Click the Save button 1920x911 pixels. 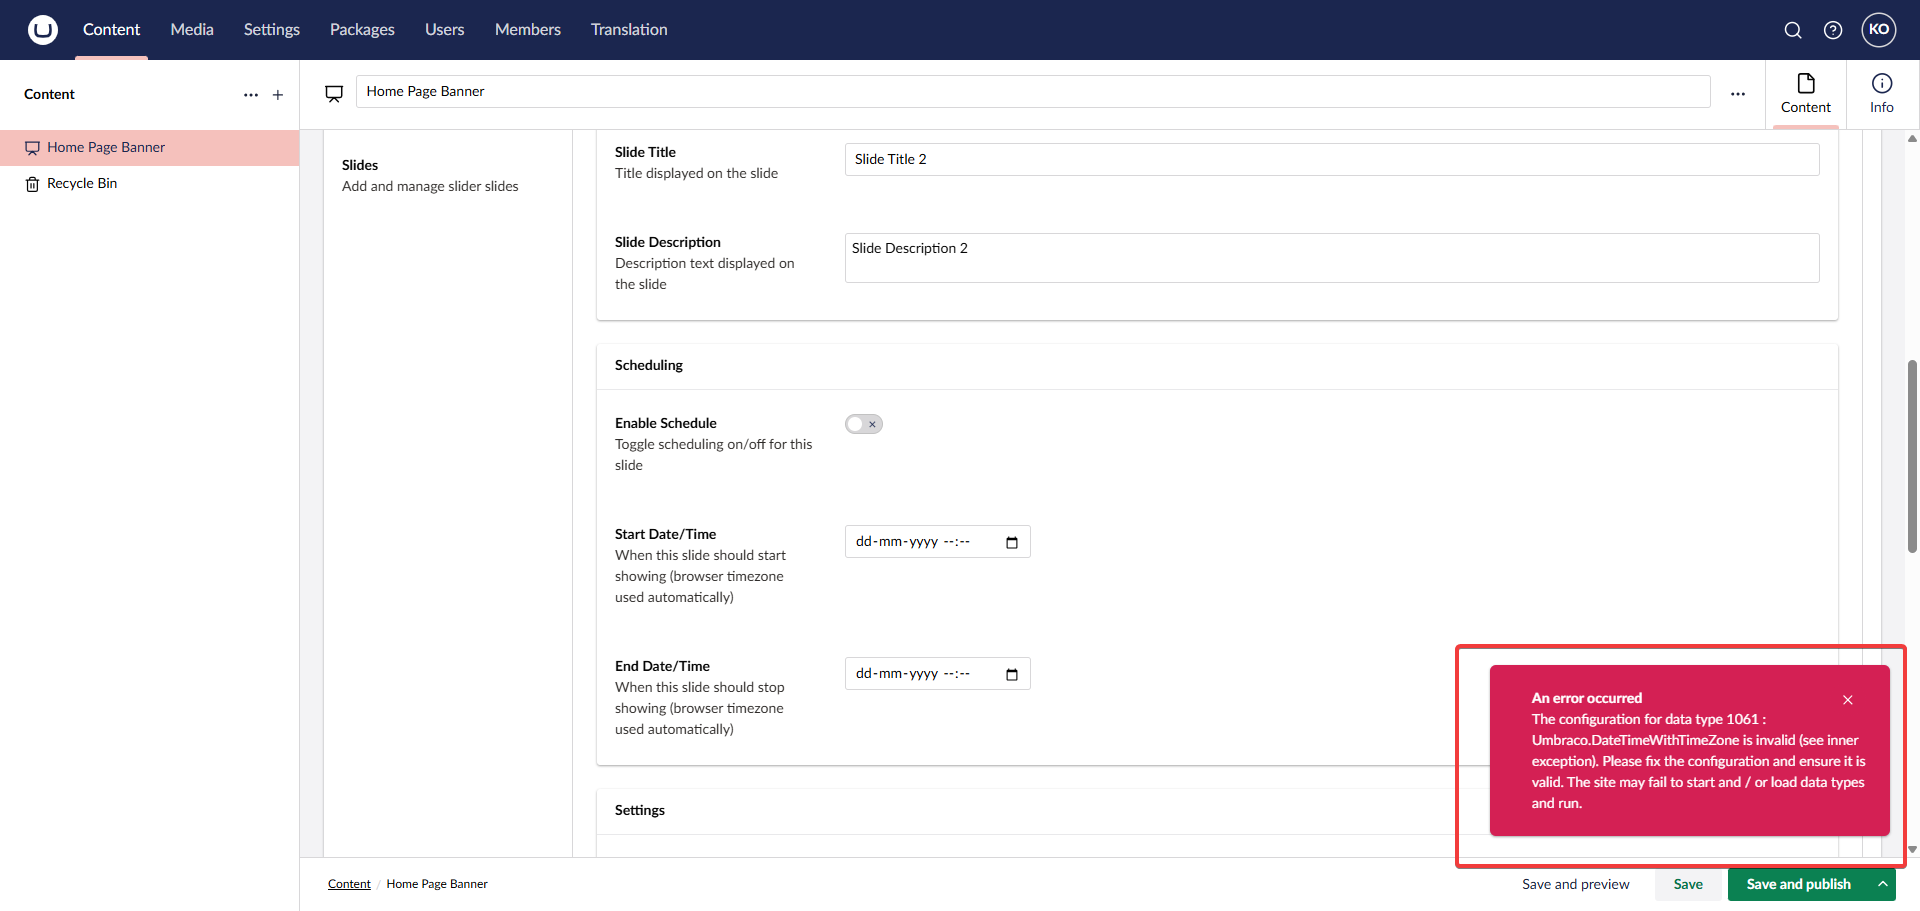tap(1688, 884)
